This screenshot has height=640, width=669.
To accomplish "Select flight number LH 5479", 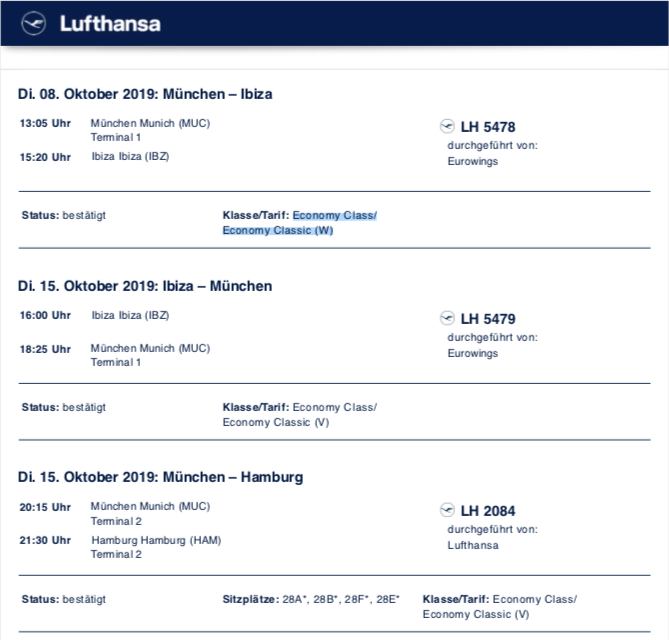I will click(x=488, y=319).
